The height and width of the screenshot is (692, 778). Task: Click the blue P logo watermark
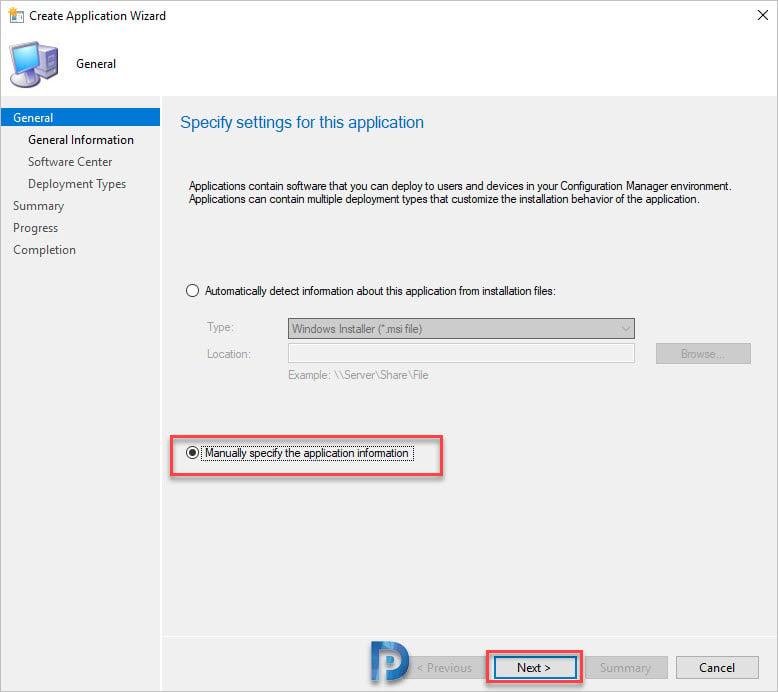(389, 660)
